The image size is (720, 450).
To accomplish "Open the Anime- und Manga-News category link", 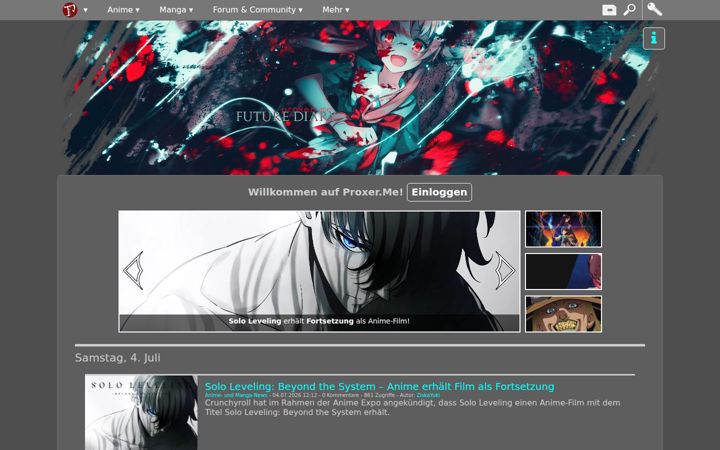I will click(x=236, y=395).
